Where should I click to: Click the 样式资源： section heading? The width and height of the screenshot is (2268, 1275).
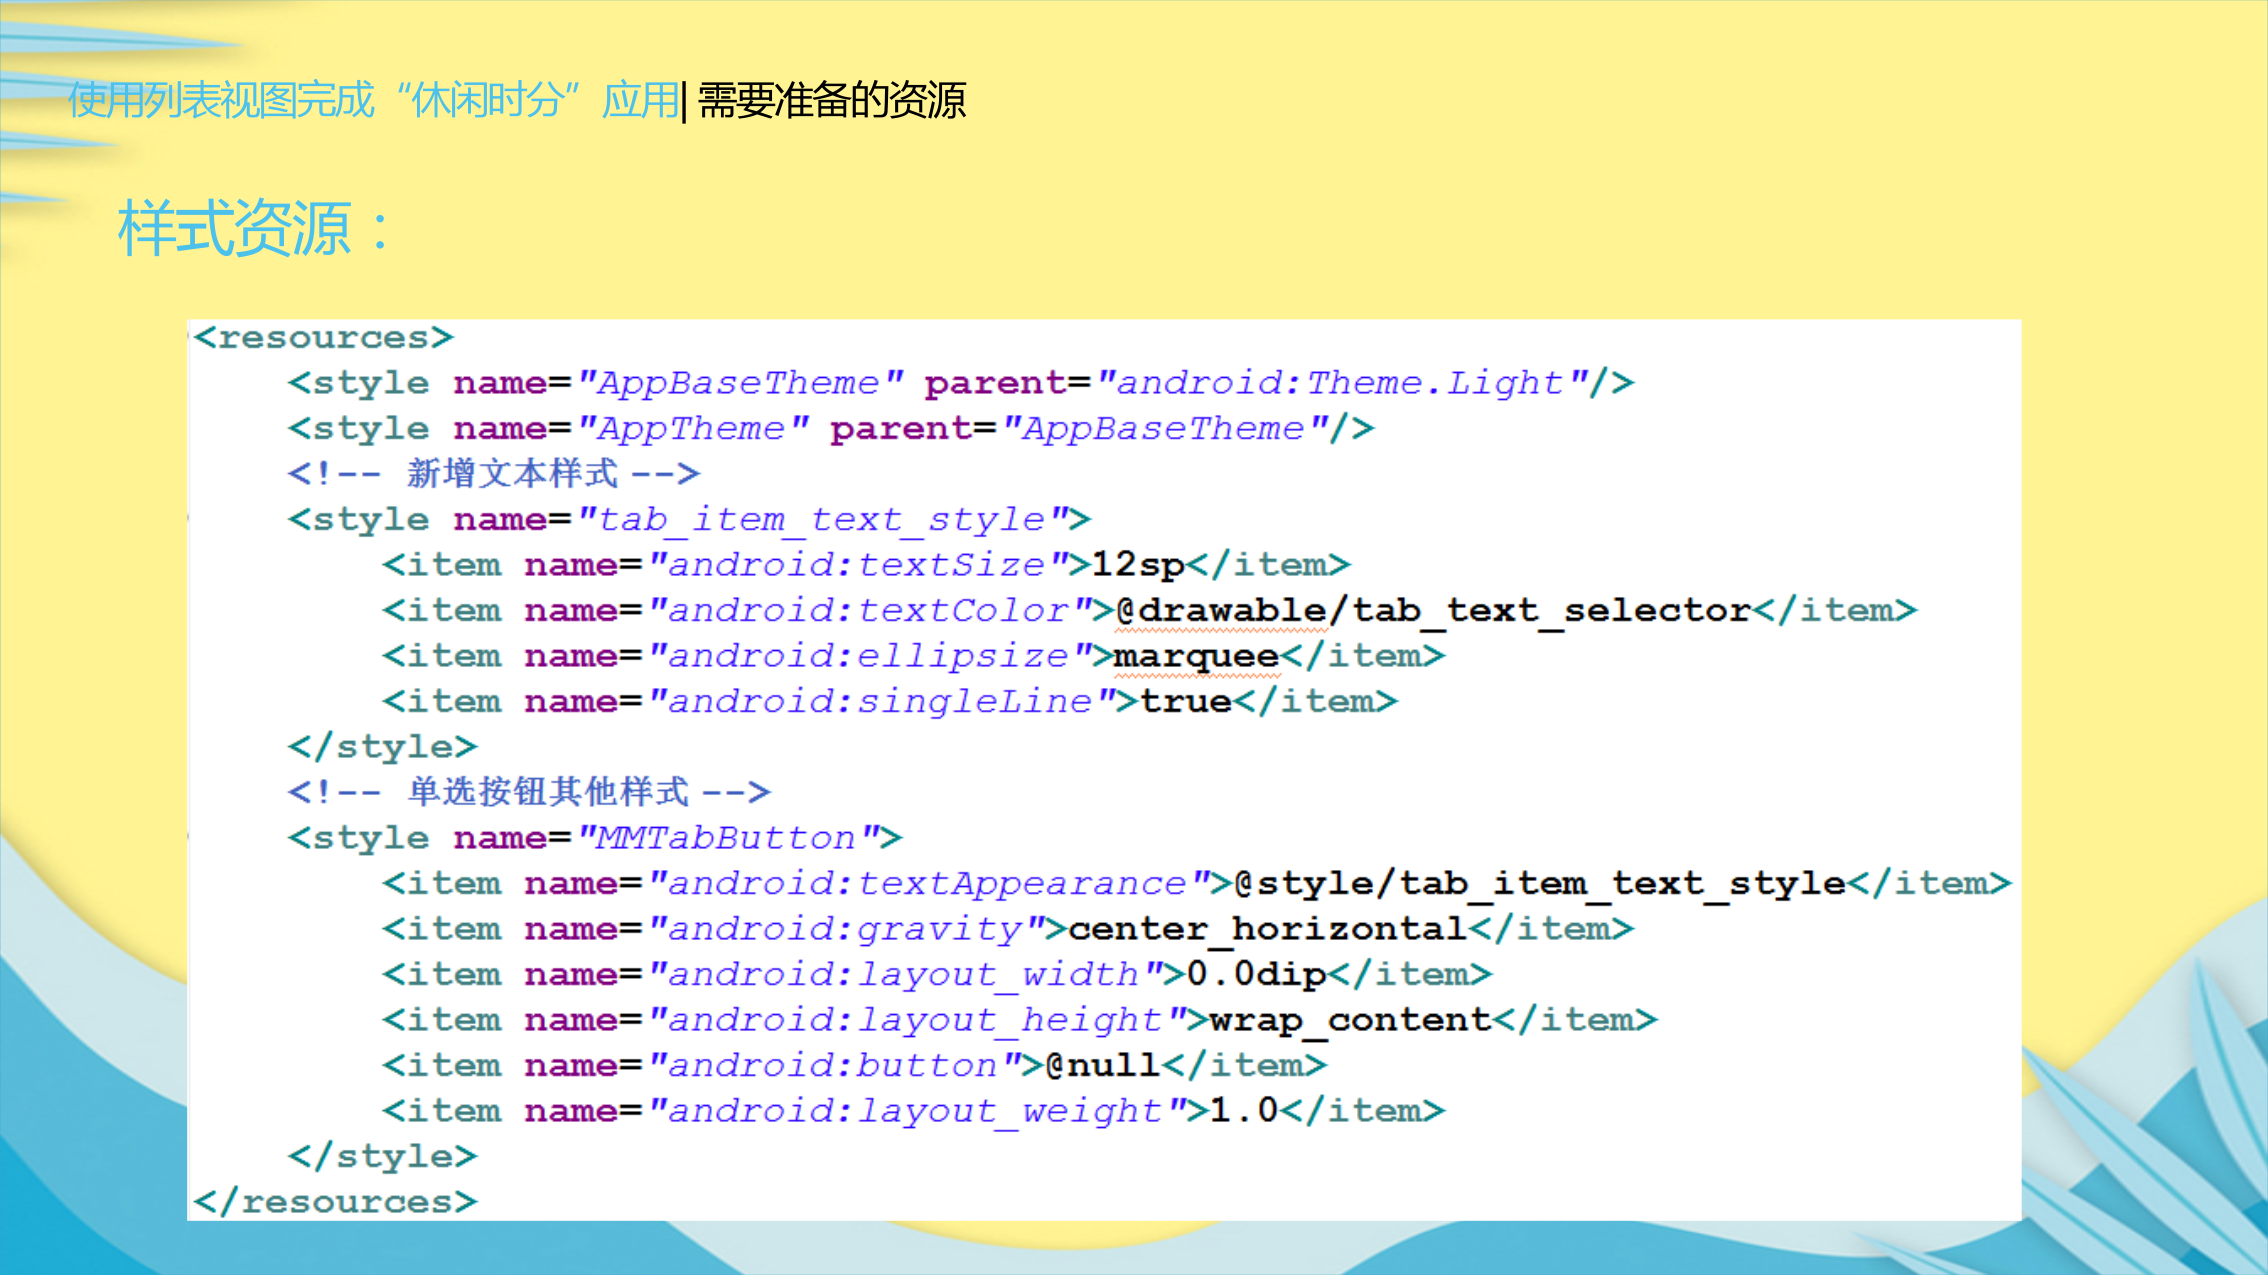pyautogui.click(x=254, y=229)
